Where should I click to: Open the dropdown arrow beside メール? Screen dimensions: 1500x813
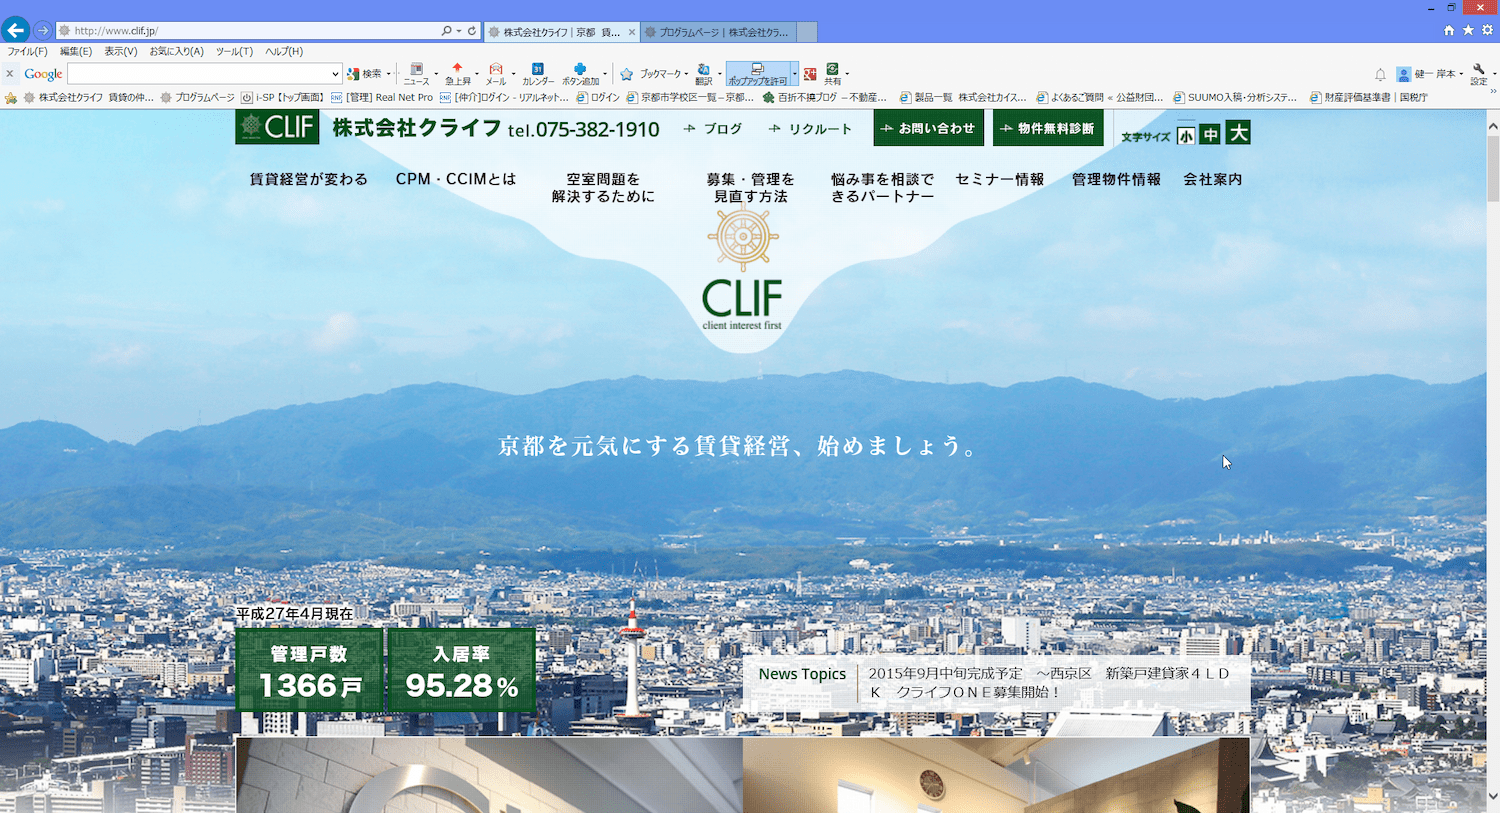click(x=514, y=74)
